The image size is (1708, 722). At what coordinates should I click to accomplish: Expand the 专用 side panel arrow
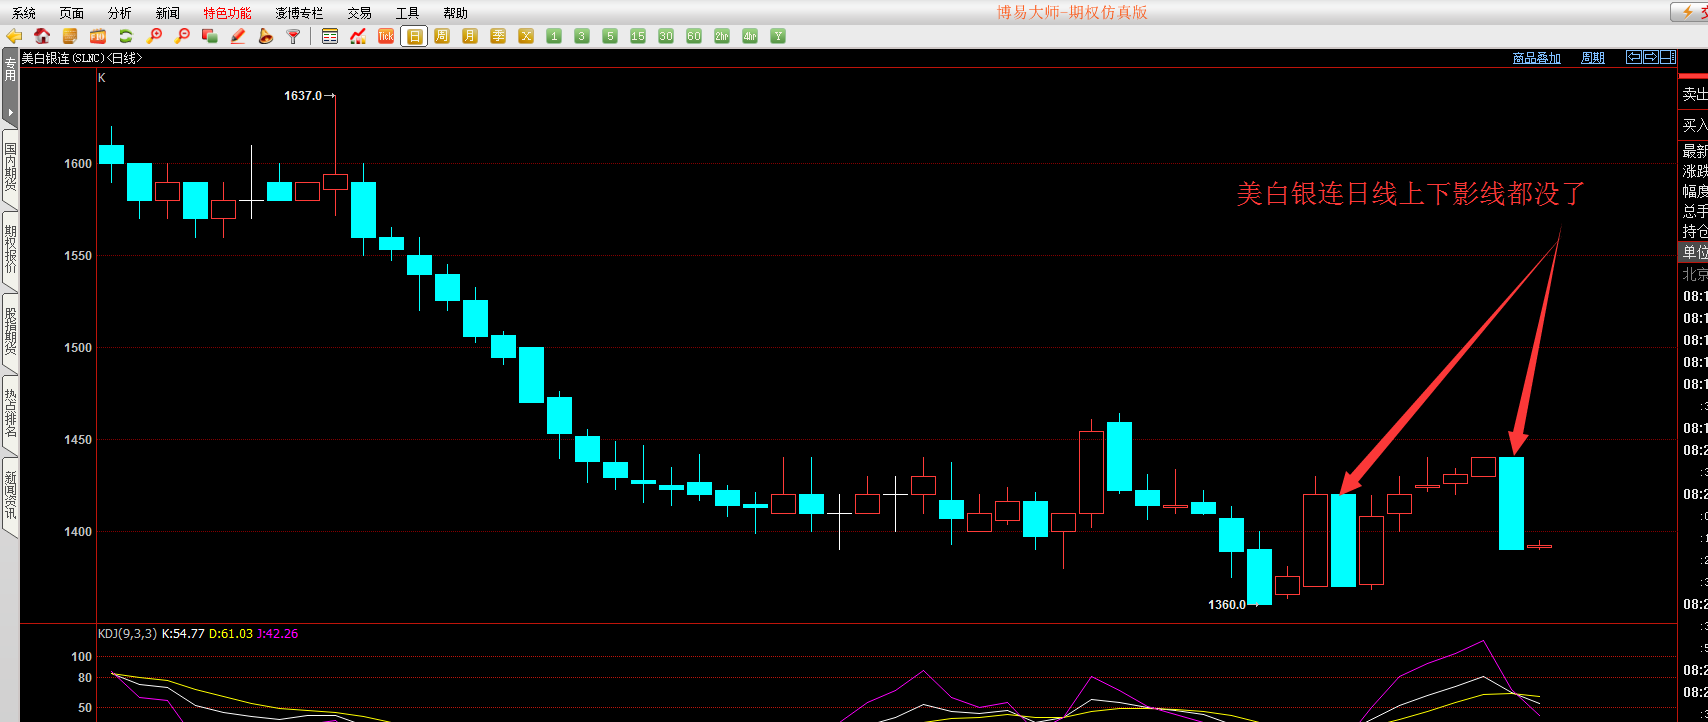(10, 112)
